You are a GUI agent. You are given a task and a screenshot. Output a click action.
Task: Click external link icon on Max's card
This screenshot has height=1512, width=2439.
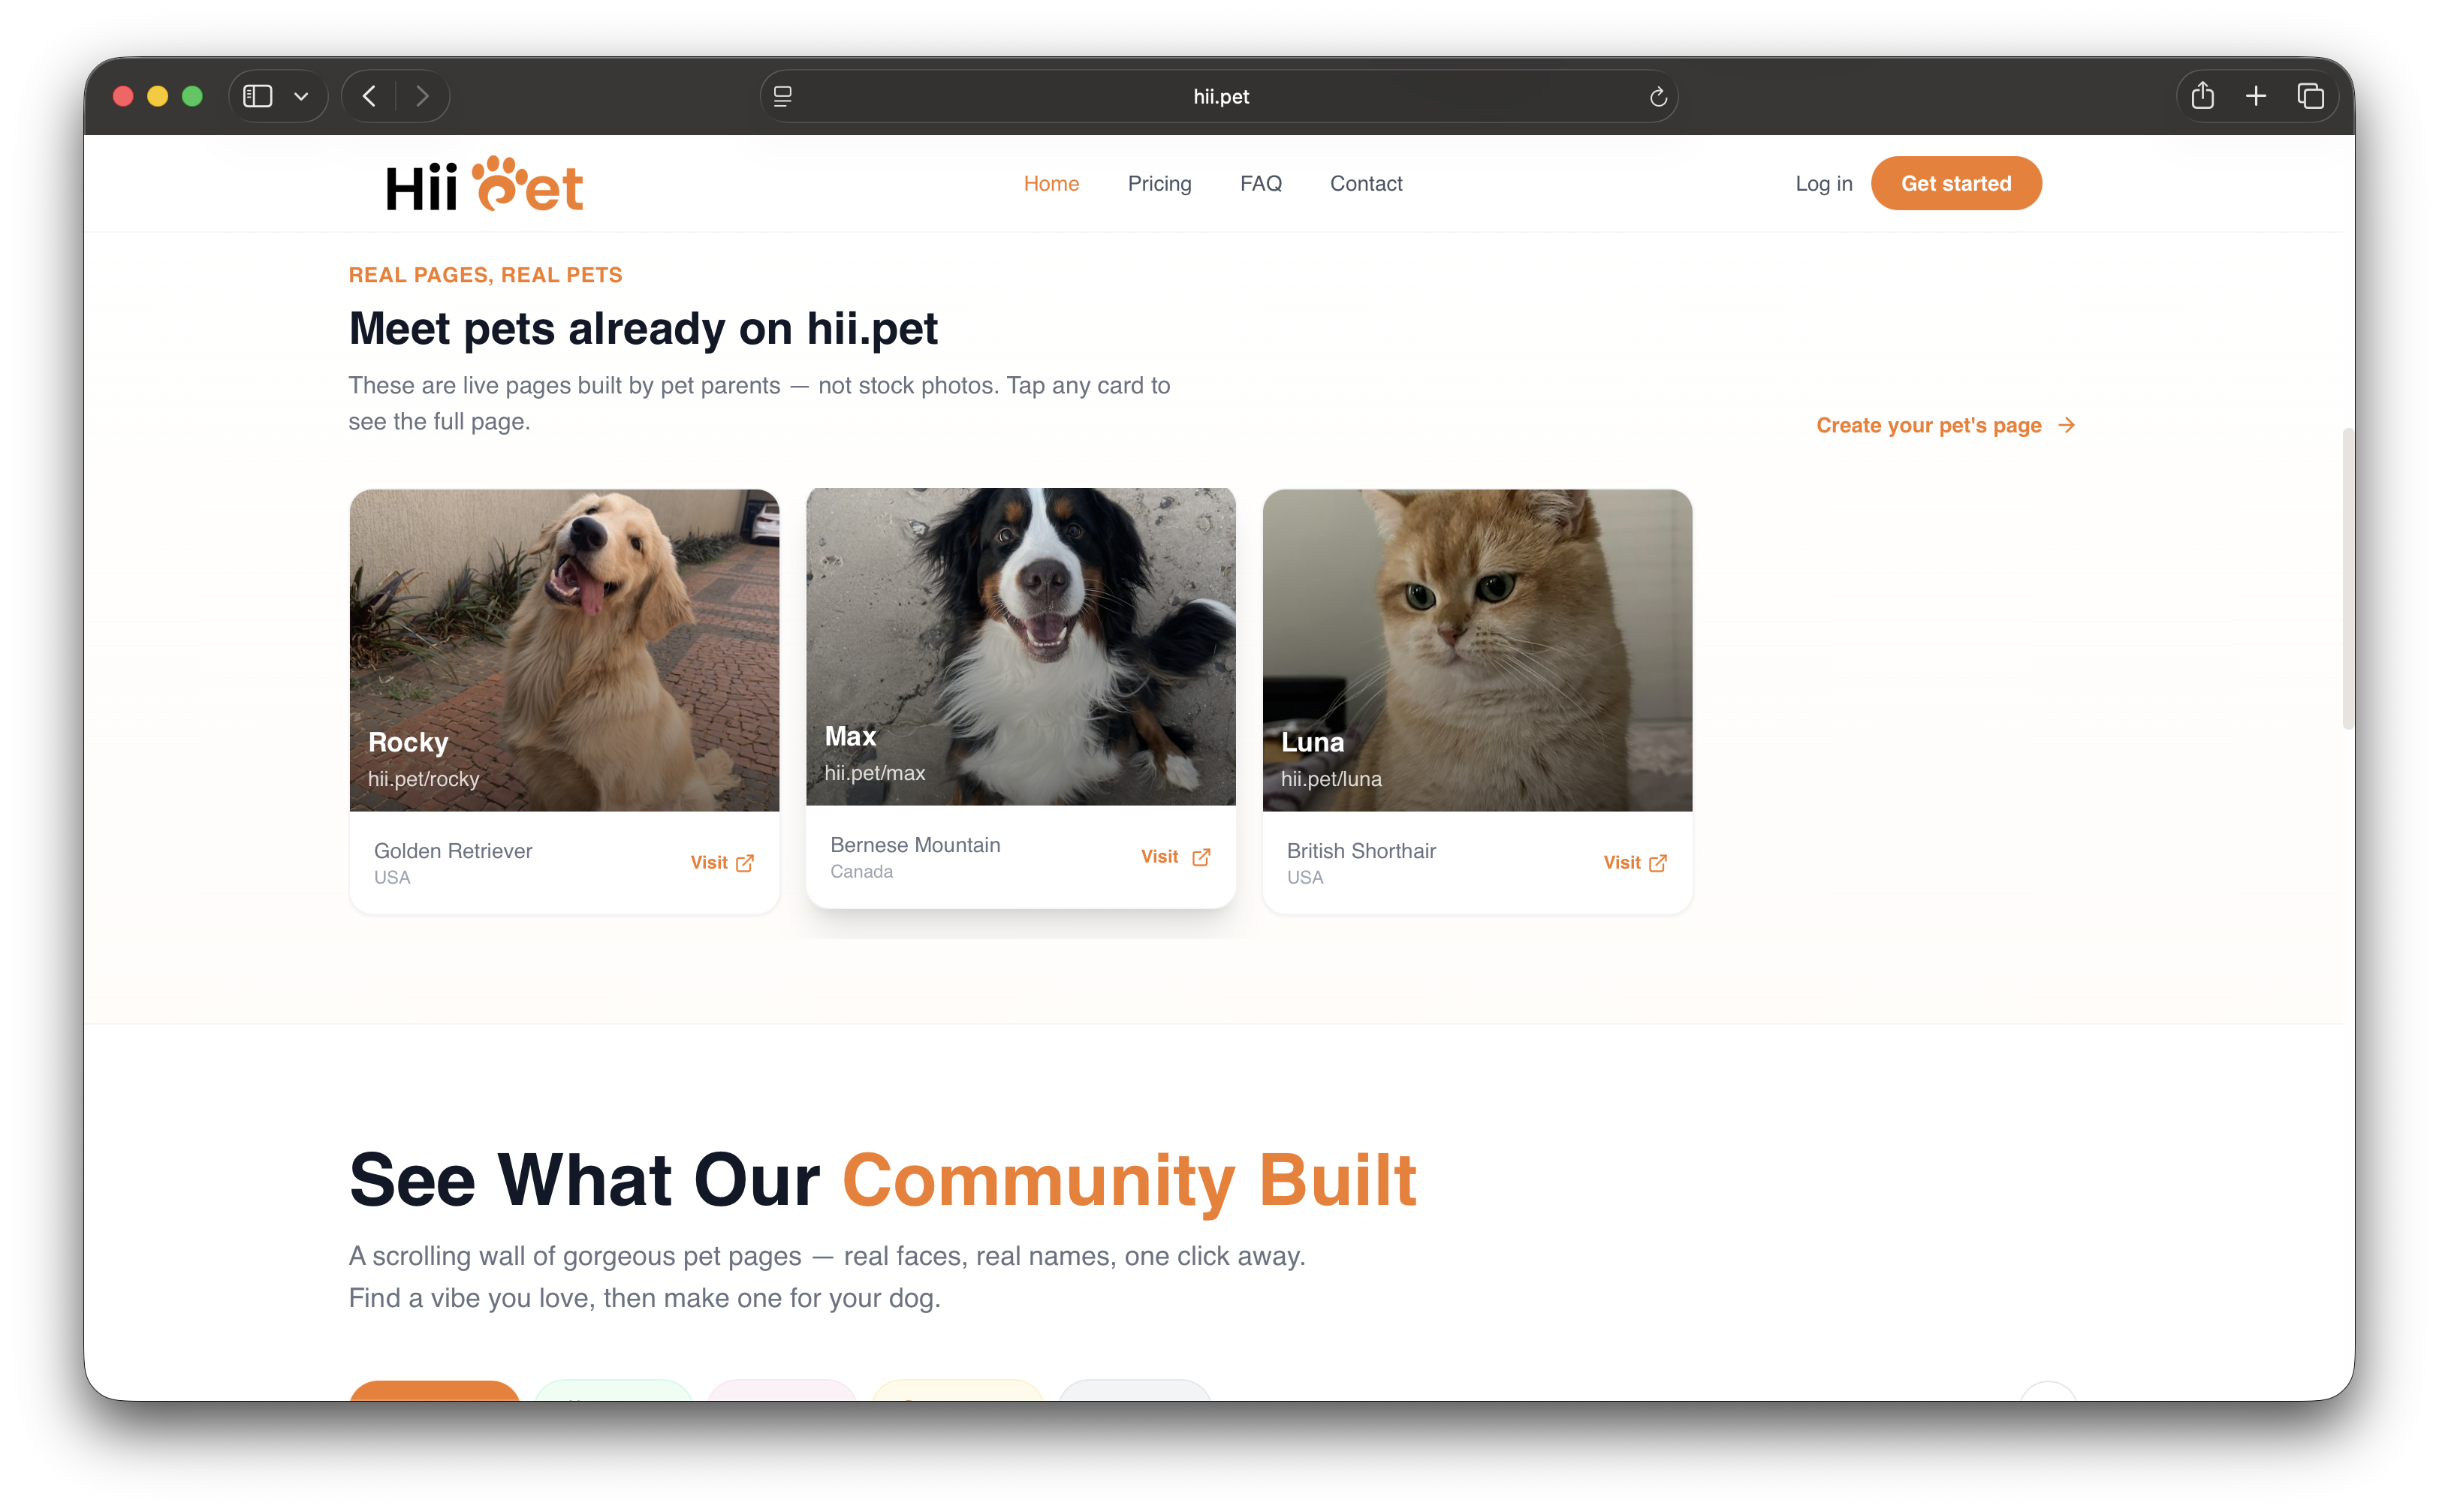point(1201,857)
